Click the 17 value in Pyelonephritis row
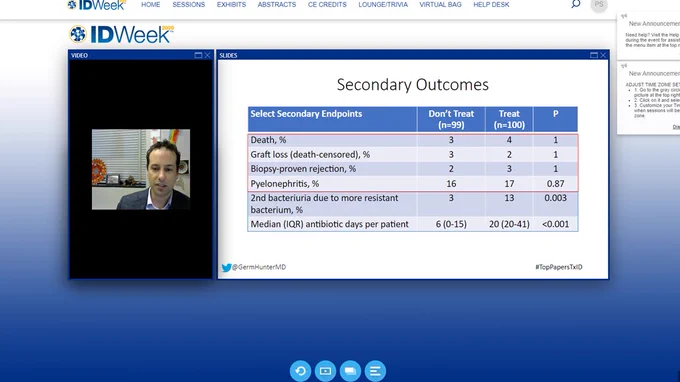680x382 pixels. click(509, 184)
